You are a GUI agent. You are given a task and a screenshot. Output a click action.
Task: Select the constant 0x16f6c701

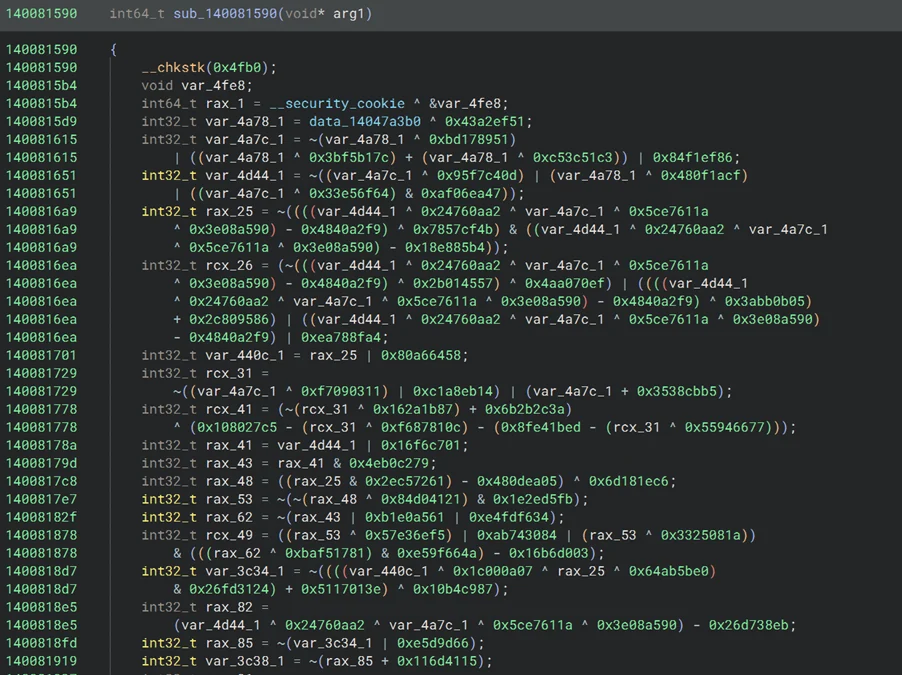pyautogui.click(x=421, y=445)
